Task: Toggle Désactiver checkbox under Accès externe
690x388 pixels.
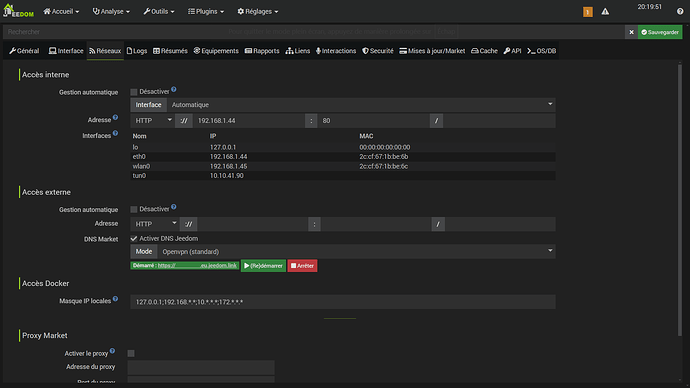Action: pos(134,209)
